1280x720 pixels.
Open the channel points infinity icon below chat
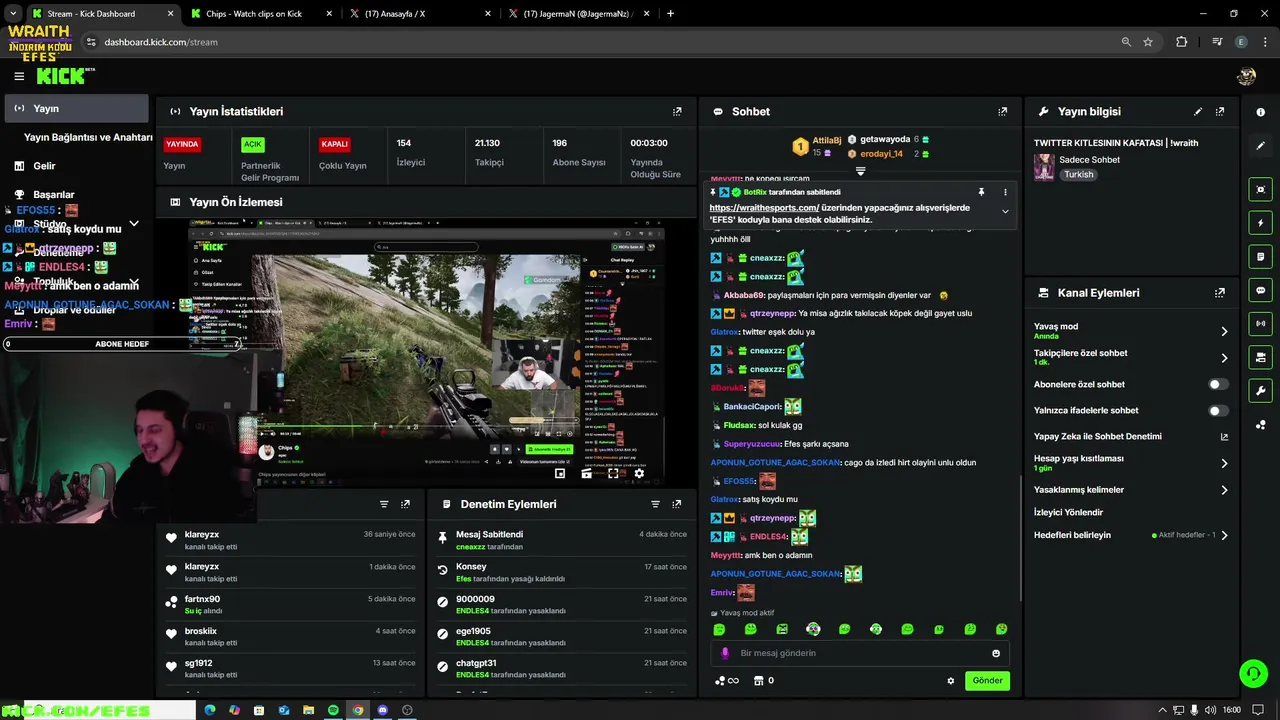(727, 681)
